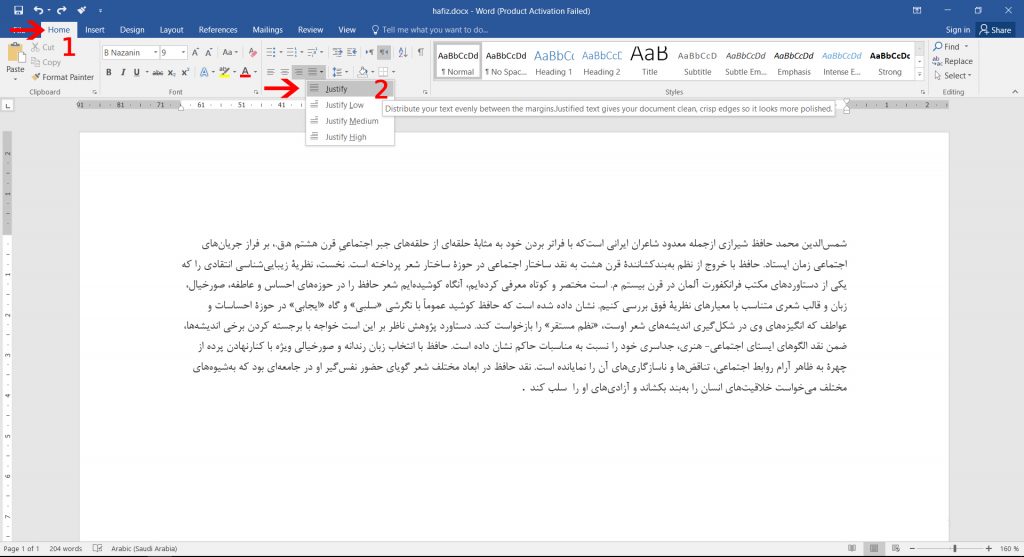Screen dimensions: 1024x557
Task: Open the Mailings tab
Action: [x=268, y=30]
